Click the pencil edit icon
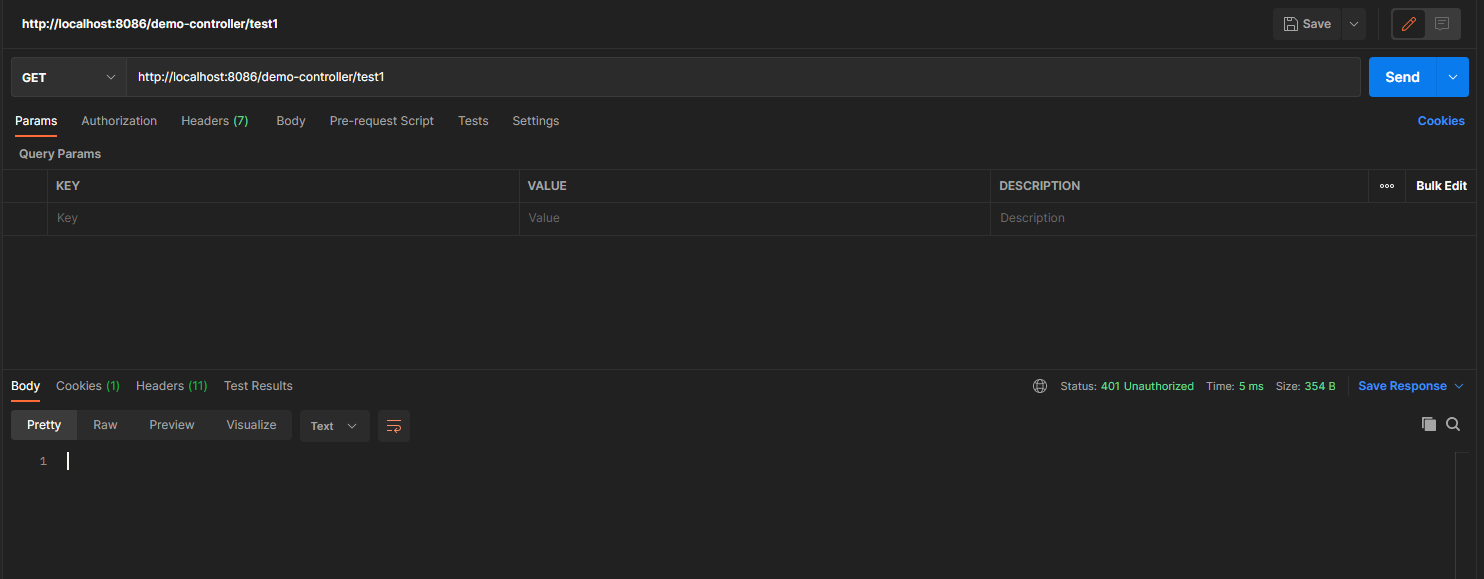The height and width of the screenshot is (579, 1484). (1409, 24)
